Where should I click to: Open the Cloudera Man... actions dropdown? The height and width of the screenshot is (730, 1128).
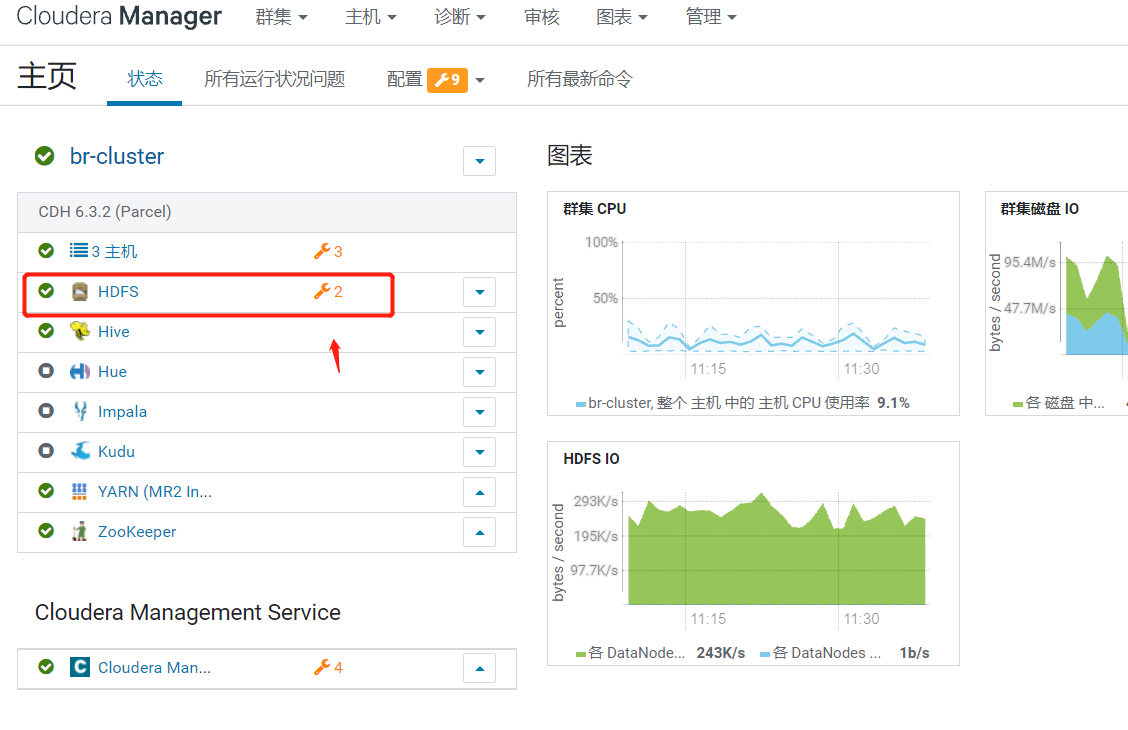(x=480, y=668)
